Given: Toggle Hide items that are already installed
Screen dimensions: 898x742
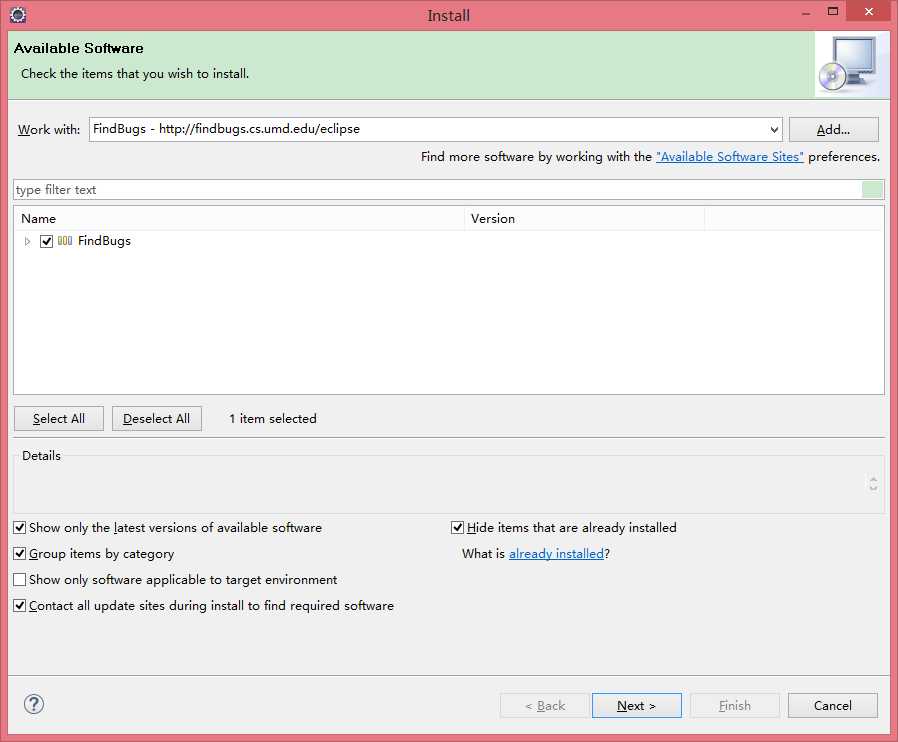Looking at the screenshot, I should pos(457,527).
